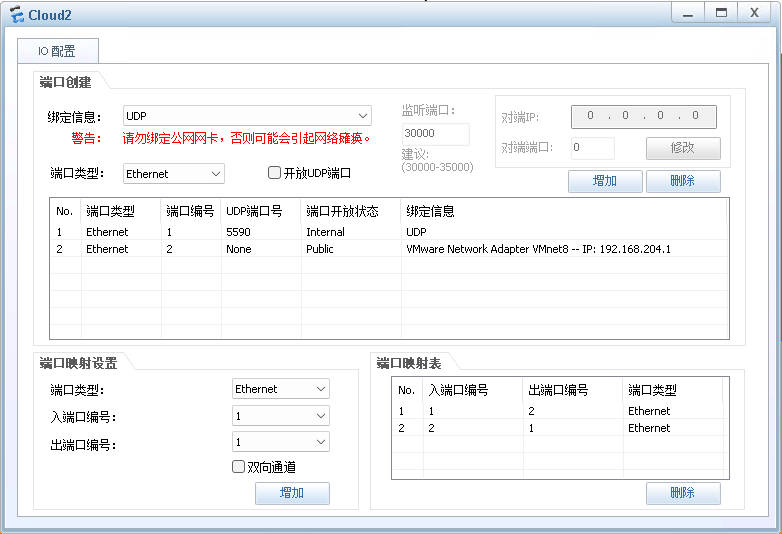This screenshot has height=534, width=782.
Task: Toggle the 双向通道 checkbox
Action: (239, 466)
